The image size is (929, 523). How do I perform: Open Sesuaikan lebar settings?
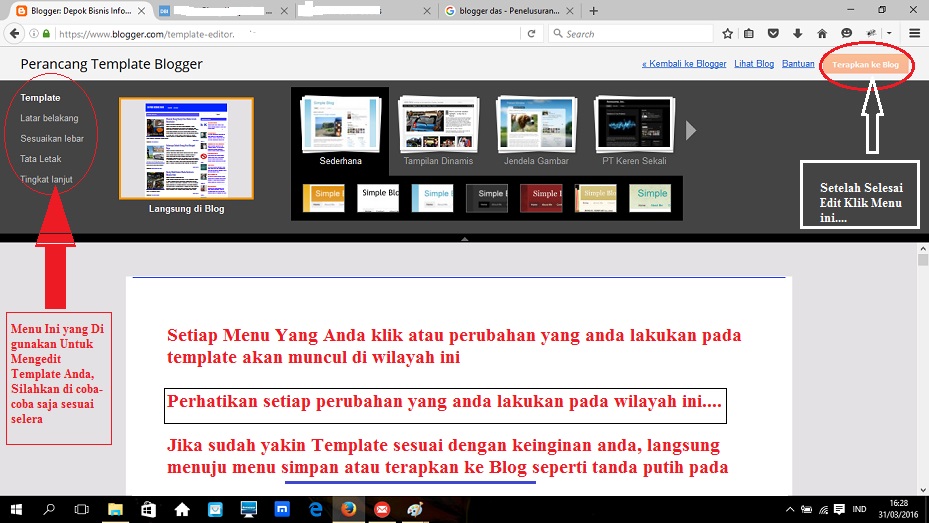[52, 139]
